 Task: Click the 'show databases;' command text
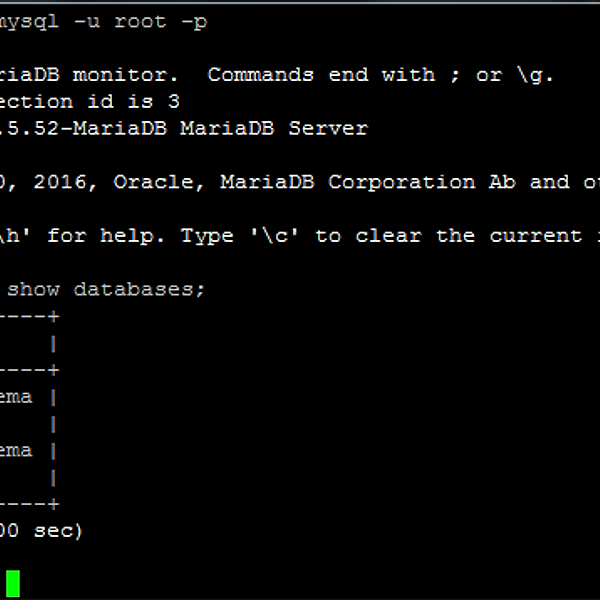(106, 289)
